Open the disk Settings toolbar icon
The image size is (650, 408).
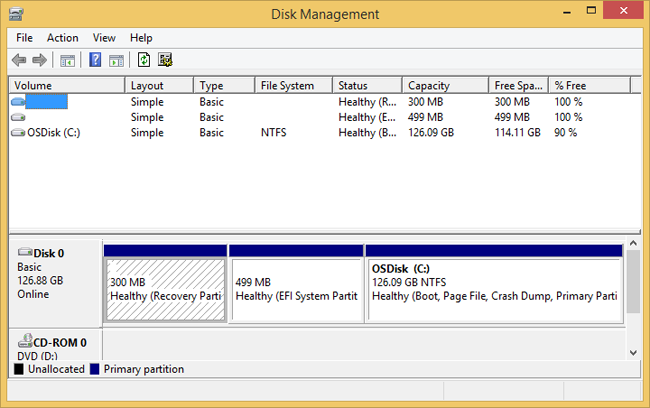tap(165, 60)
